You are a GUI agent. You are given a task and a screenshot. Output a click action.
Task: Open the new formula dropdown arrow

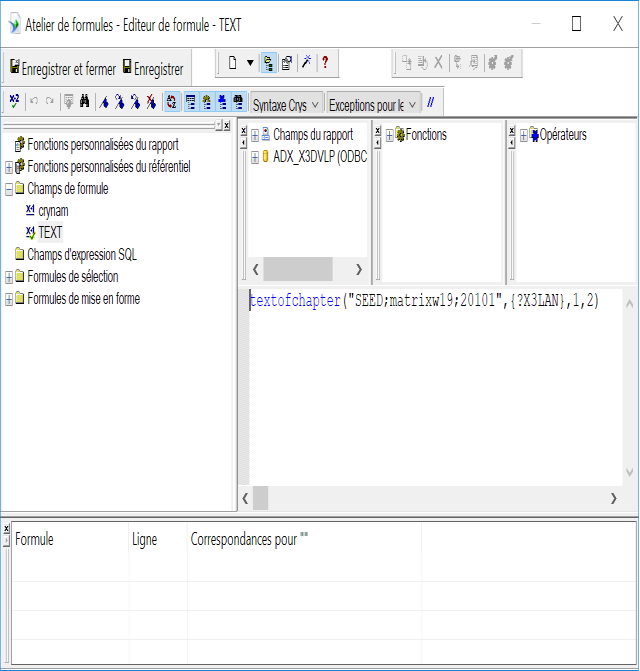[250, 63]
